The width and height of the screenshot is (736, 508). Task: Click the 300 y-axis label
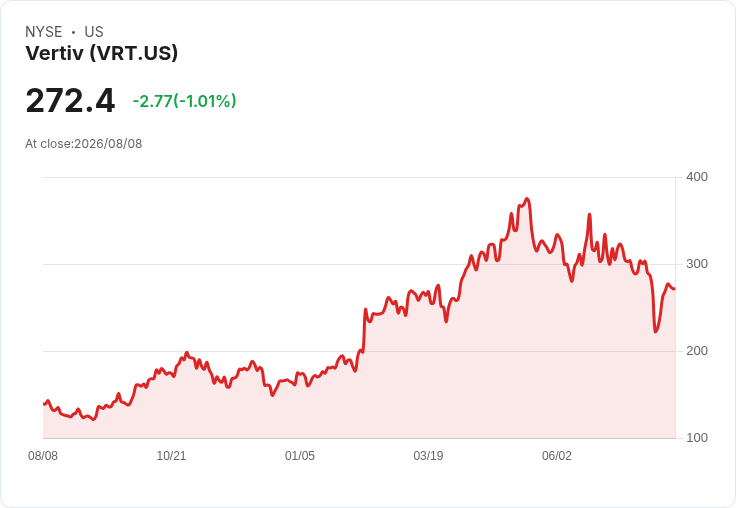click(697, 264)
